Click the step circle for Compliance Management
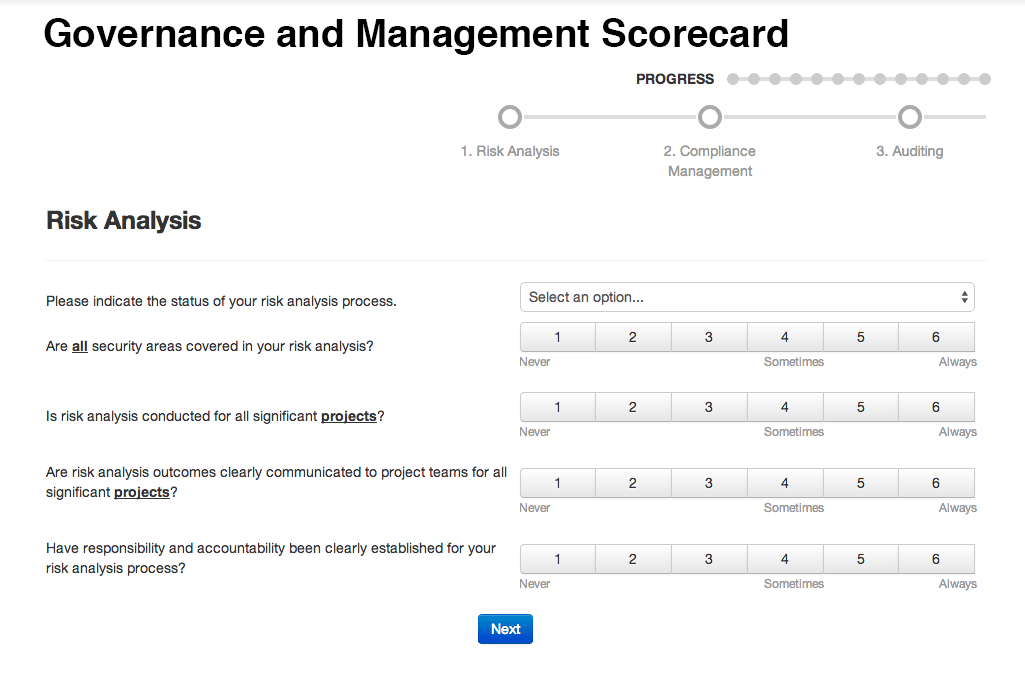Image resolution: width=1025 pixels, height=689 pixels. click(x=710, y=117)
